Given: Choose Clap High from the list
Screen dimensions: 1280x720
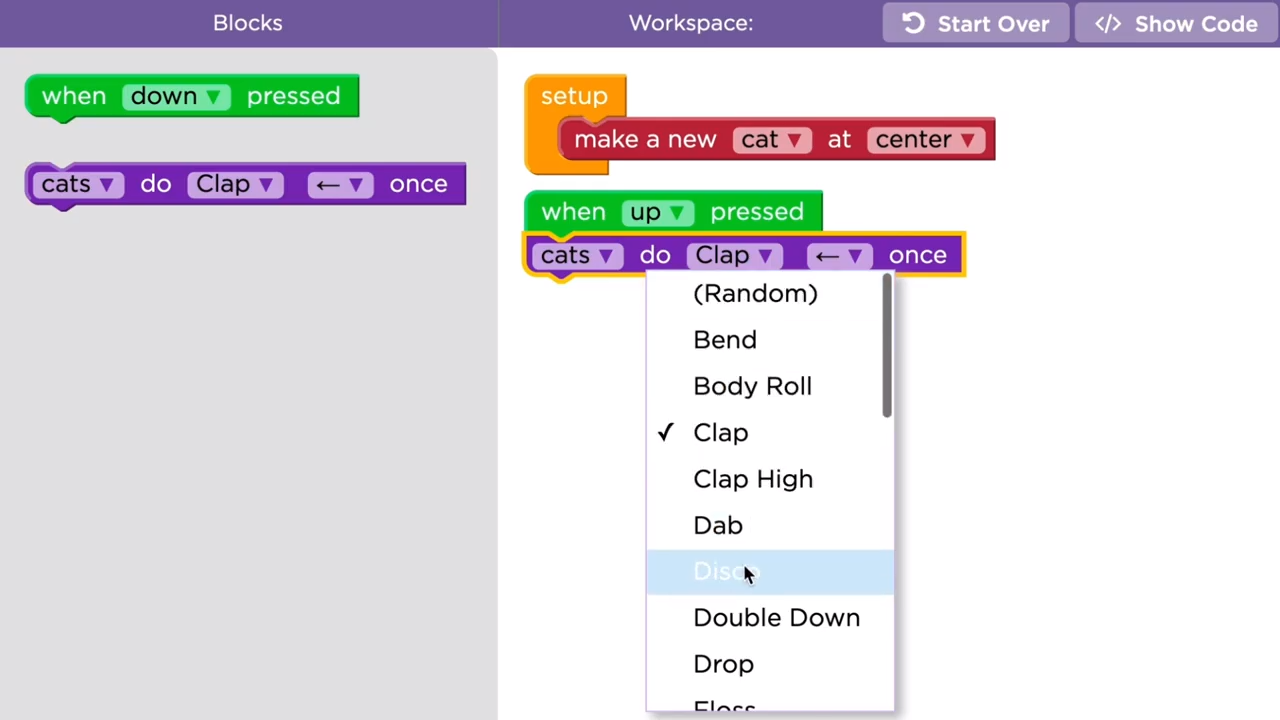Looking at the screenshot, I should click(x=753, y=479).
